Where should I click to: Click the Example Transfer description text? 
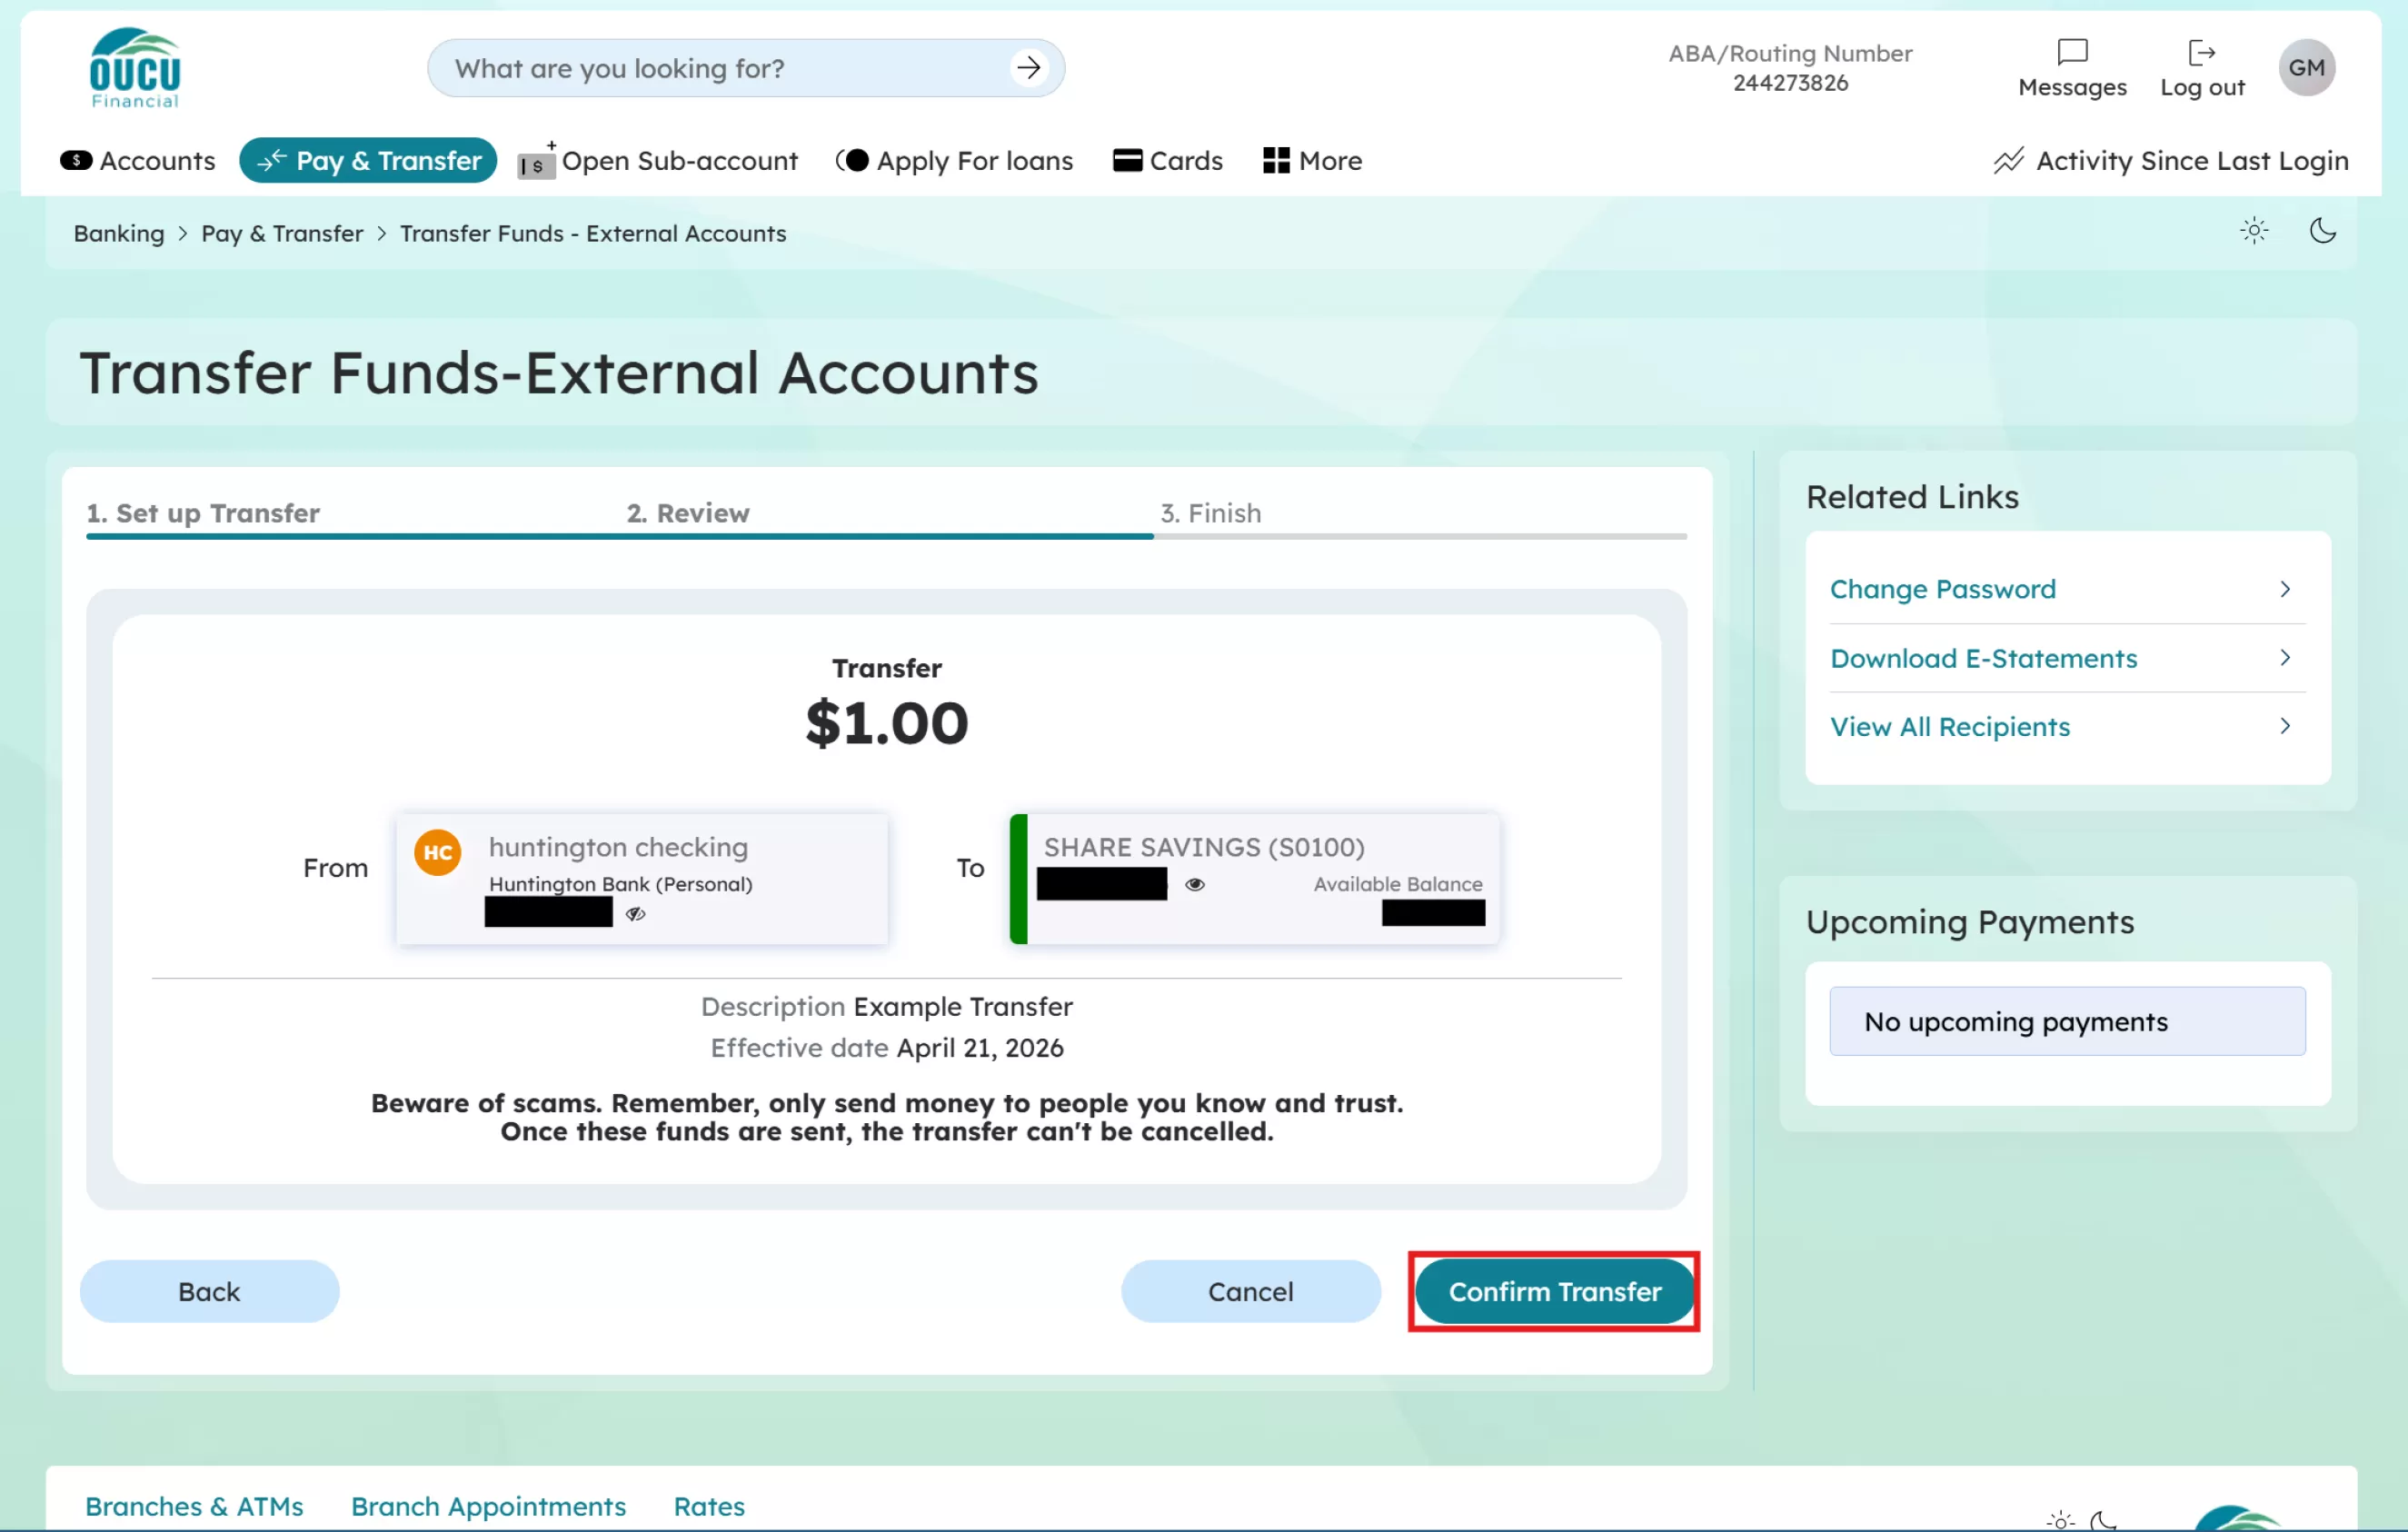963,1006
